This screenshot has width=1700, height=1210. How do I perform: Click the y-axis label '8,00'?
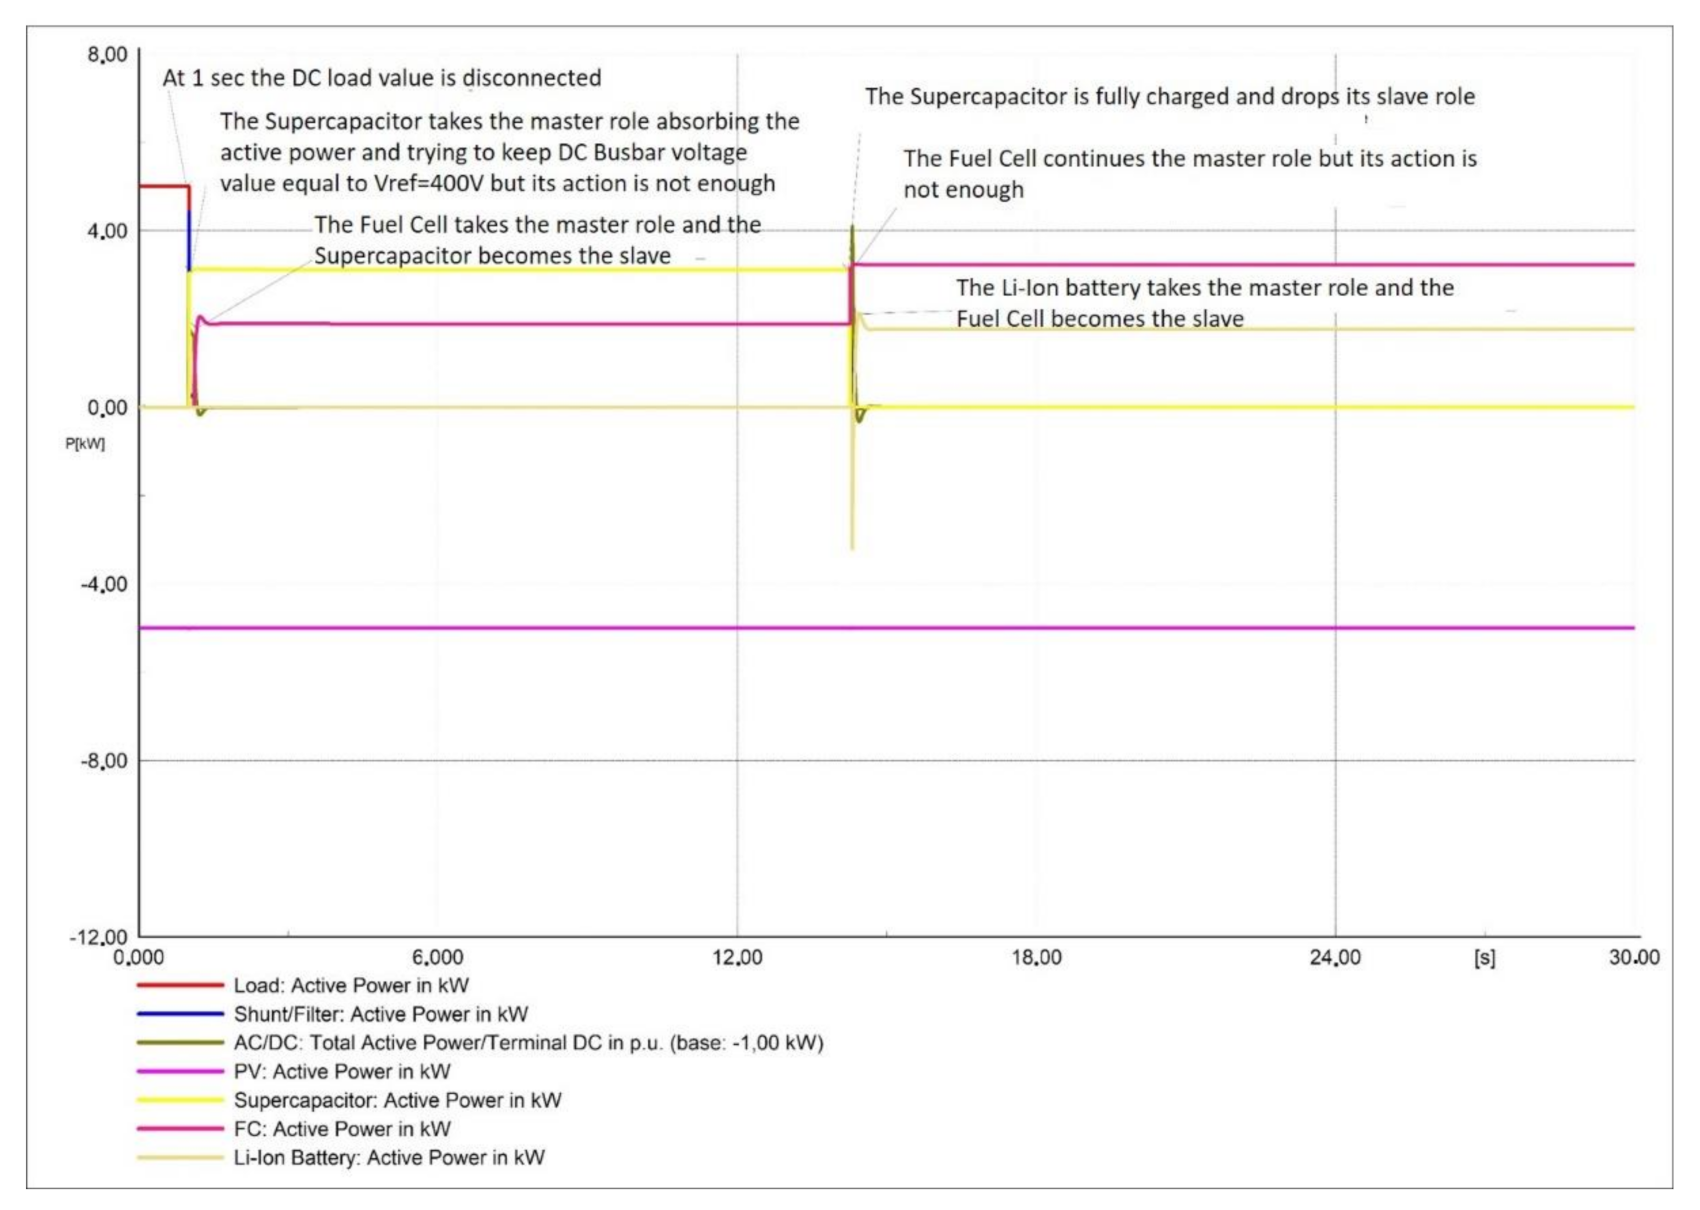(x=107, y=55)
